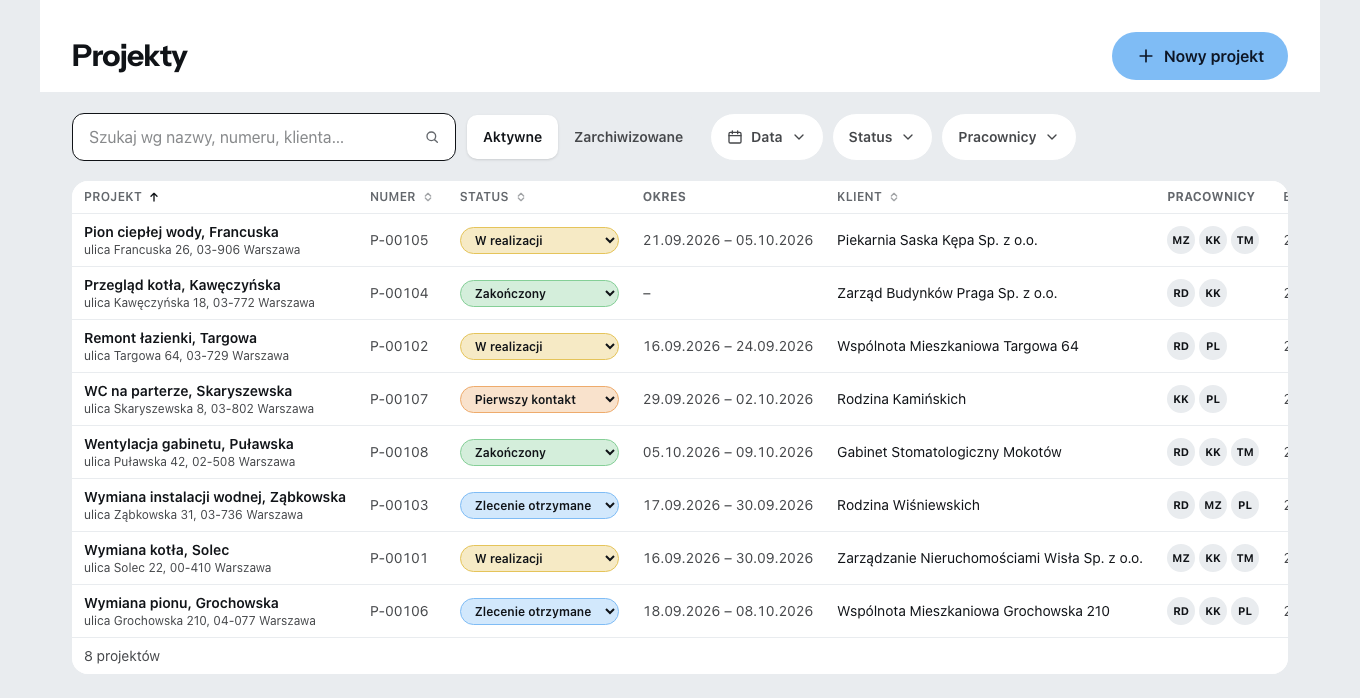Open status dropdown for project P-00103
The height and width of the screenshot is (698, 1360).
point(539,505)
